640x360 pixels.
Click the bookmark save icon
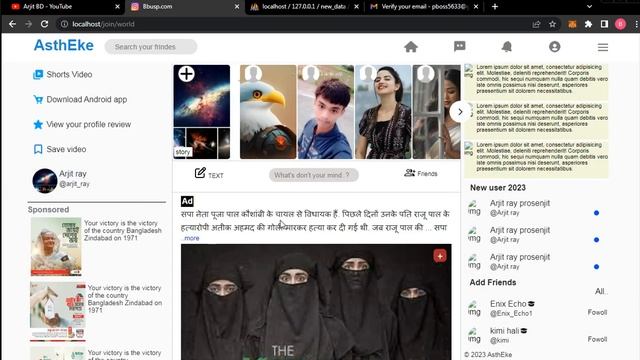click(38, 149)
